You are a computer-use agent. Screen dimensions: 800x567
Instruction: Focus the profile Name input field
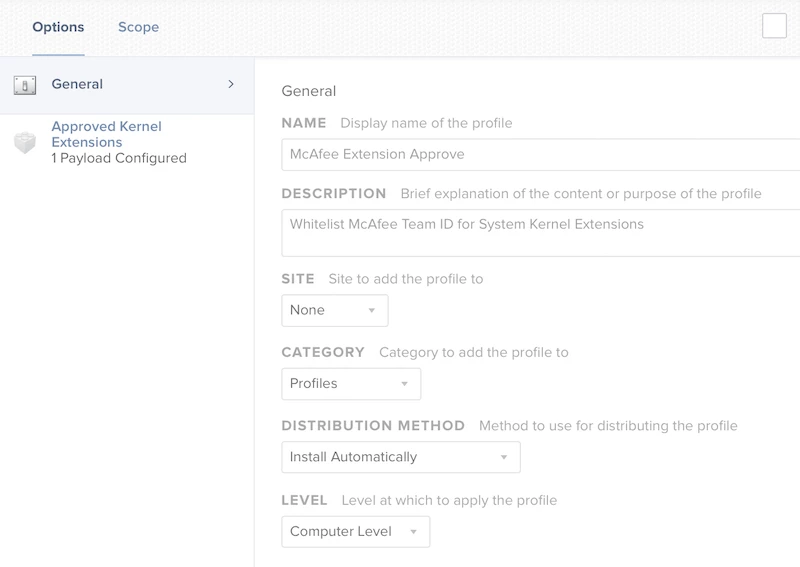point(540,155)
